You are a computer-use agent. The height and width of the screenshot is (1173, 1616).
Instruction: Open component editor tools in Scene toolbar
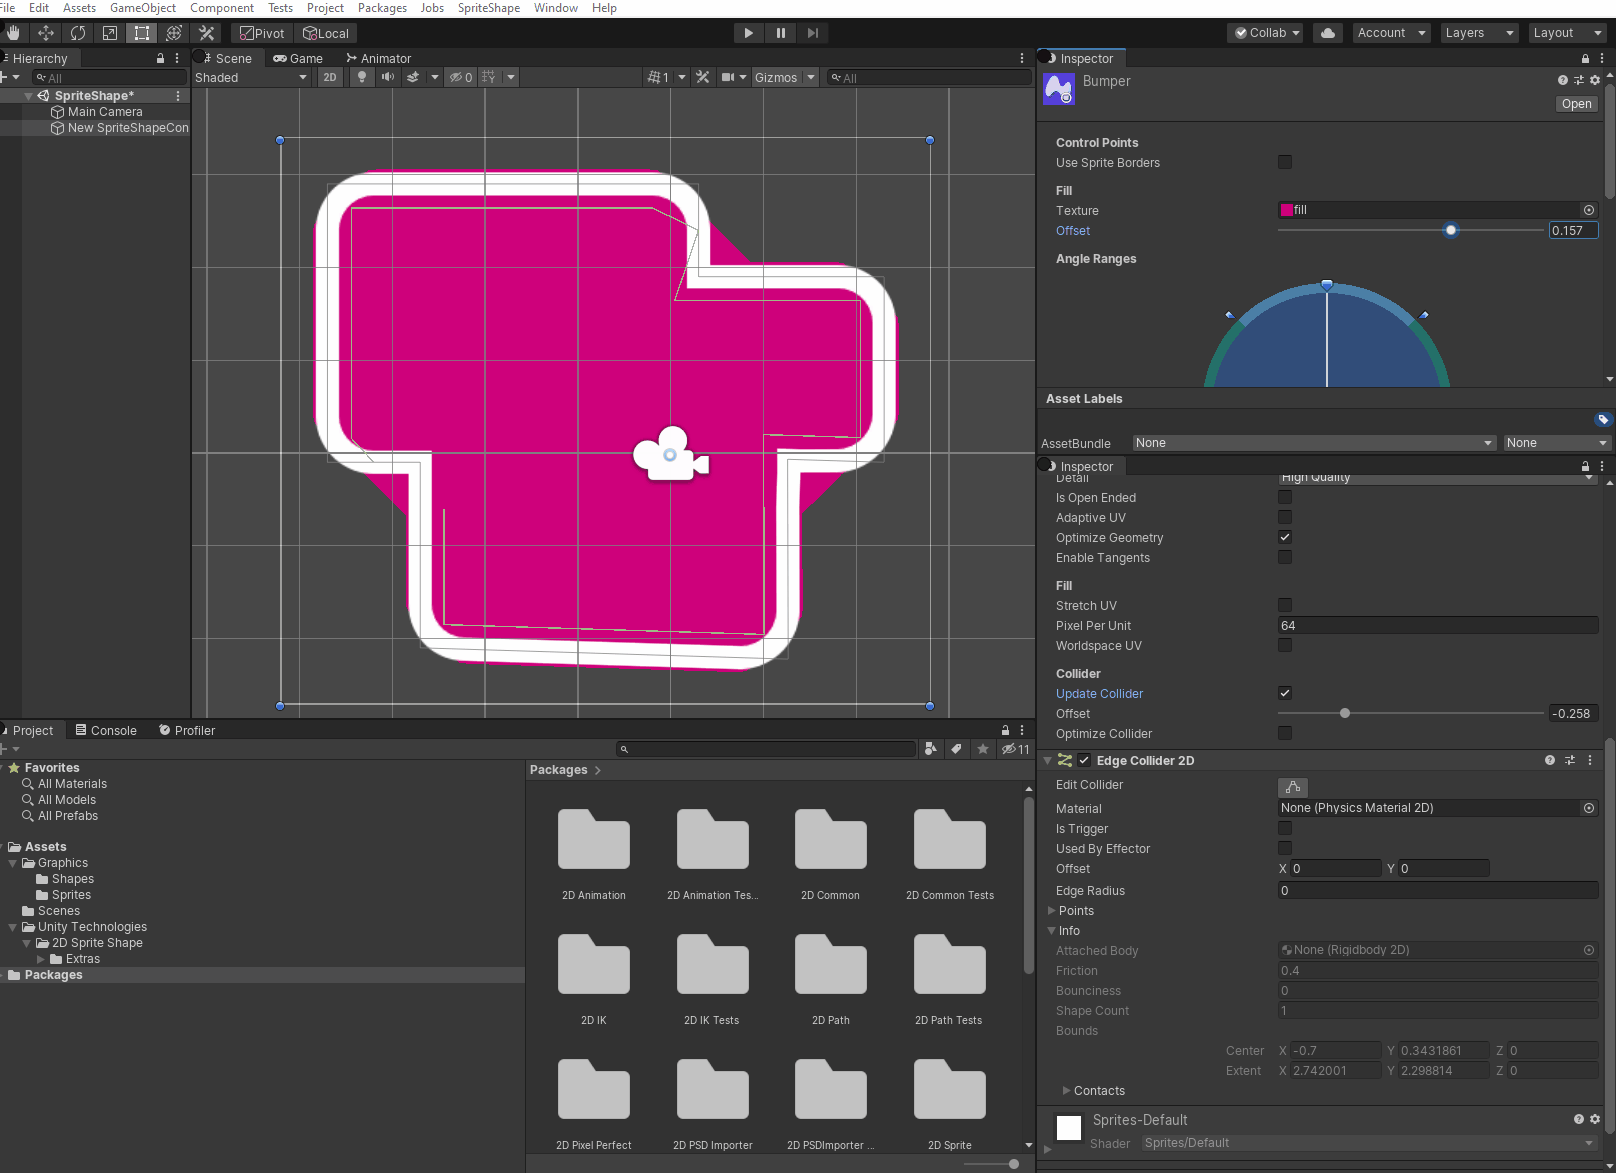point(703,77)
